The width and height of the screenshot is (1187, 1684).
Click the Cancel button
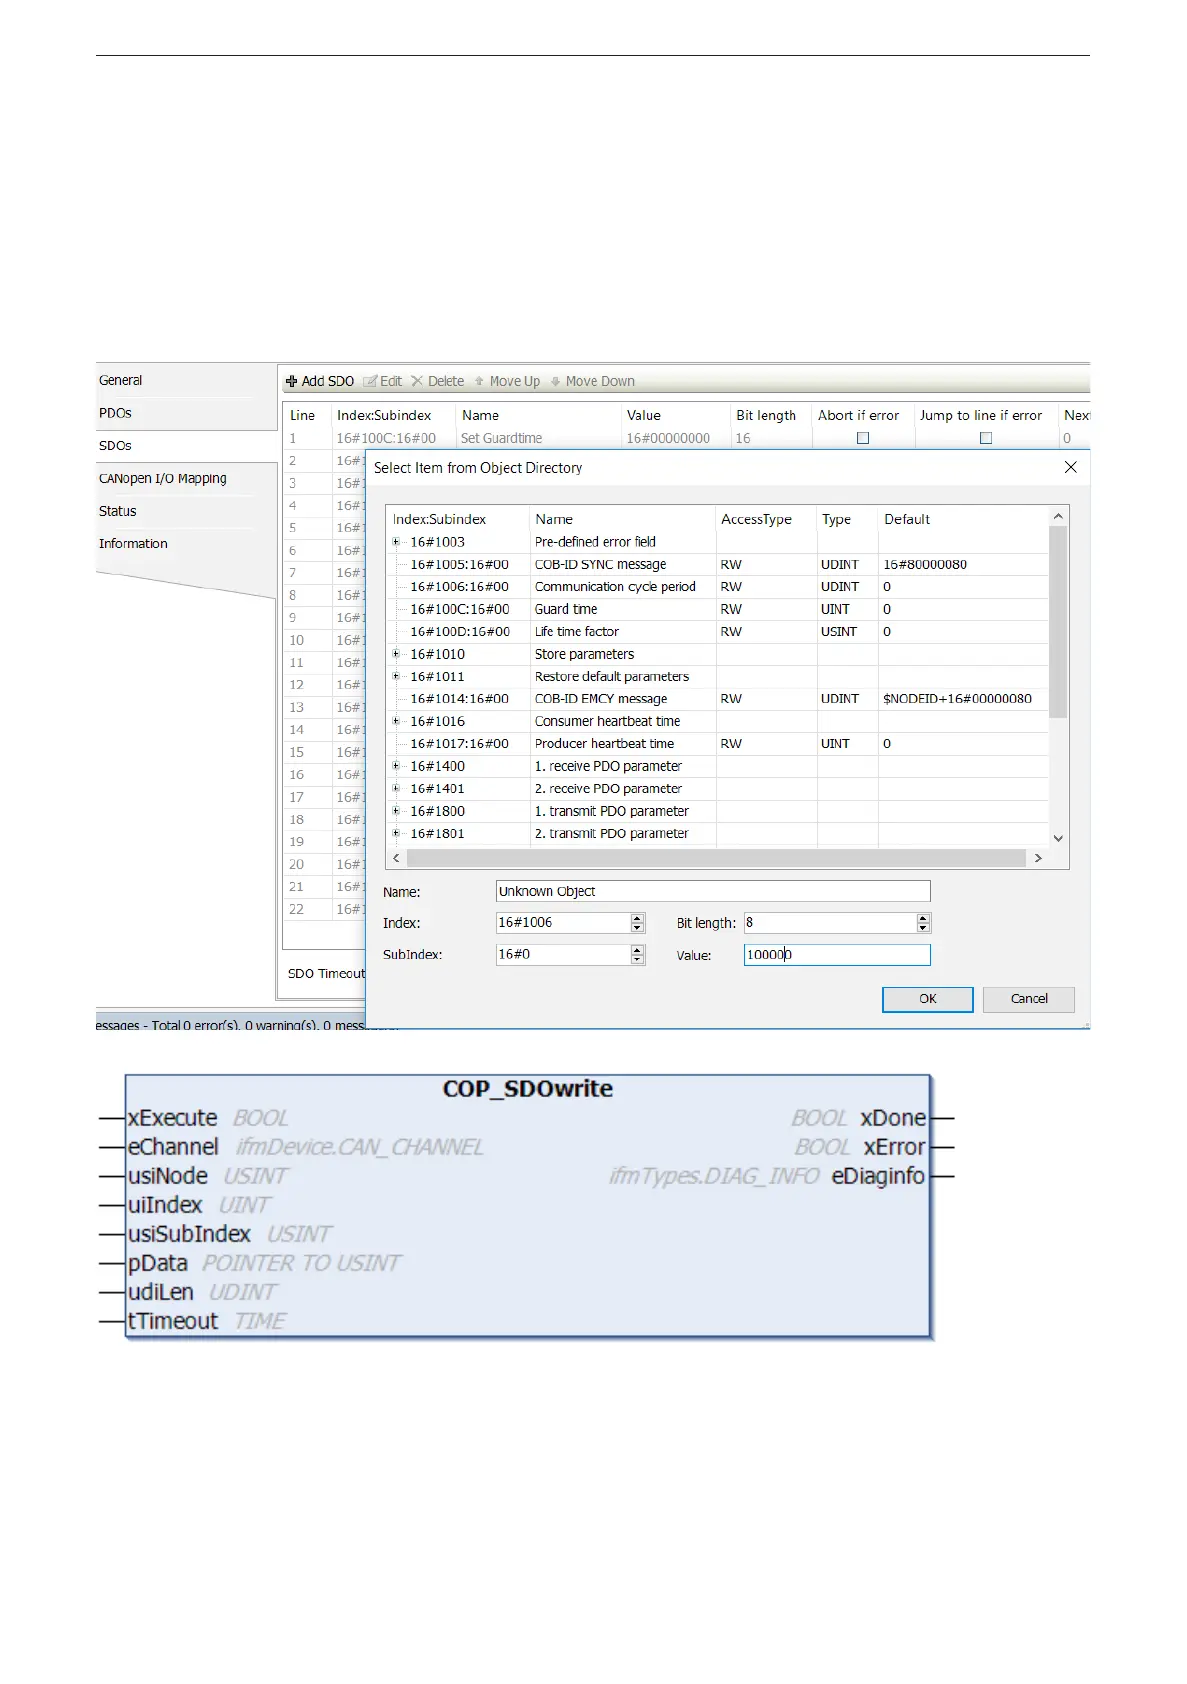pos(1029,999)
